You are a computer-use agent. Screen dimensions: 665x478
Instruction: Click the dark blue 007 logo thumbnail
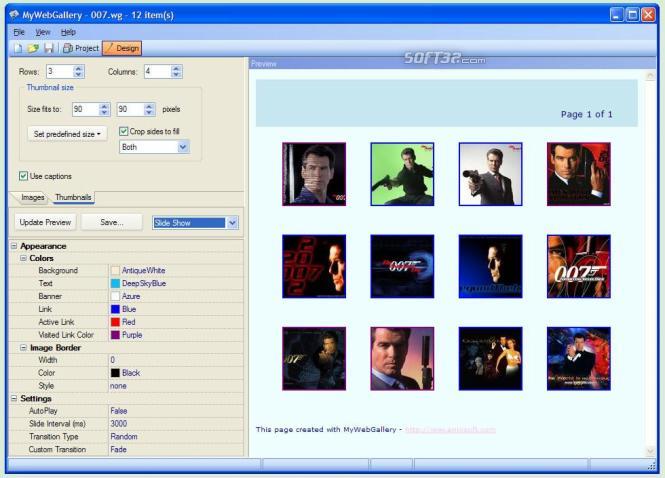[x=402, y=266]
